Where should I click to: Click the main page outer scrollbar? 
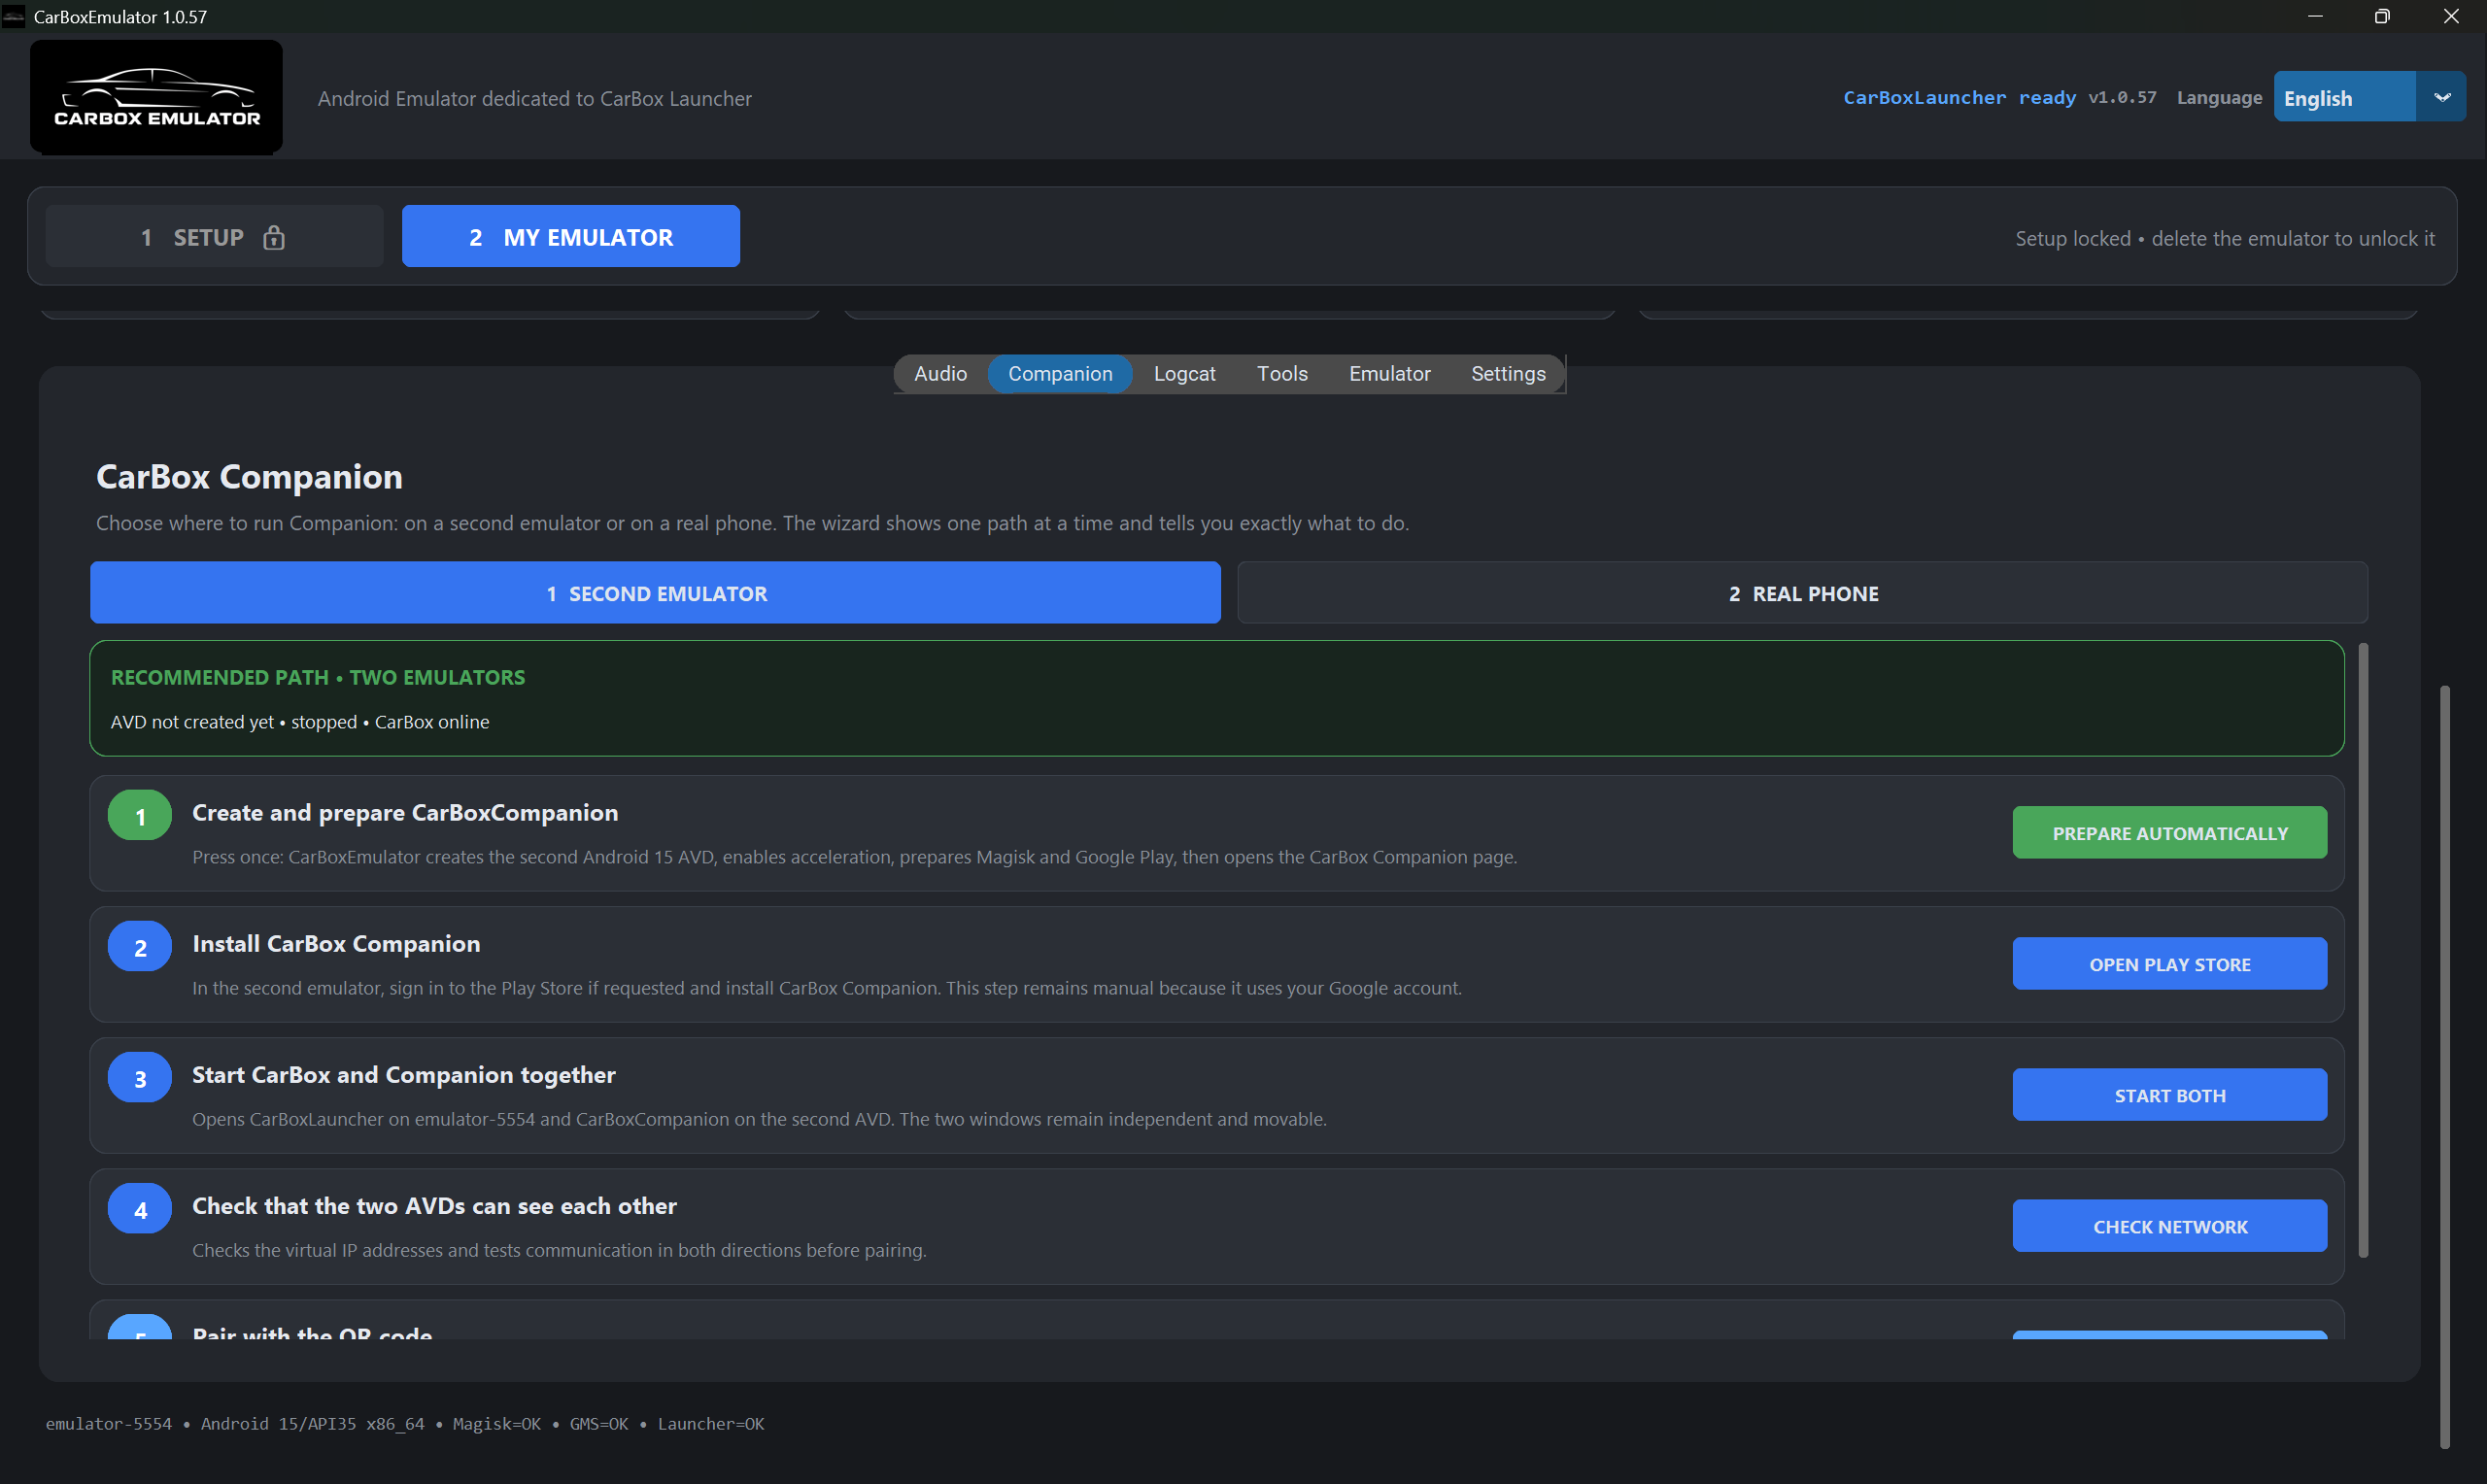click(x=2444, y=1066)
